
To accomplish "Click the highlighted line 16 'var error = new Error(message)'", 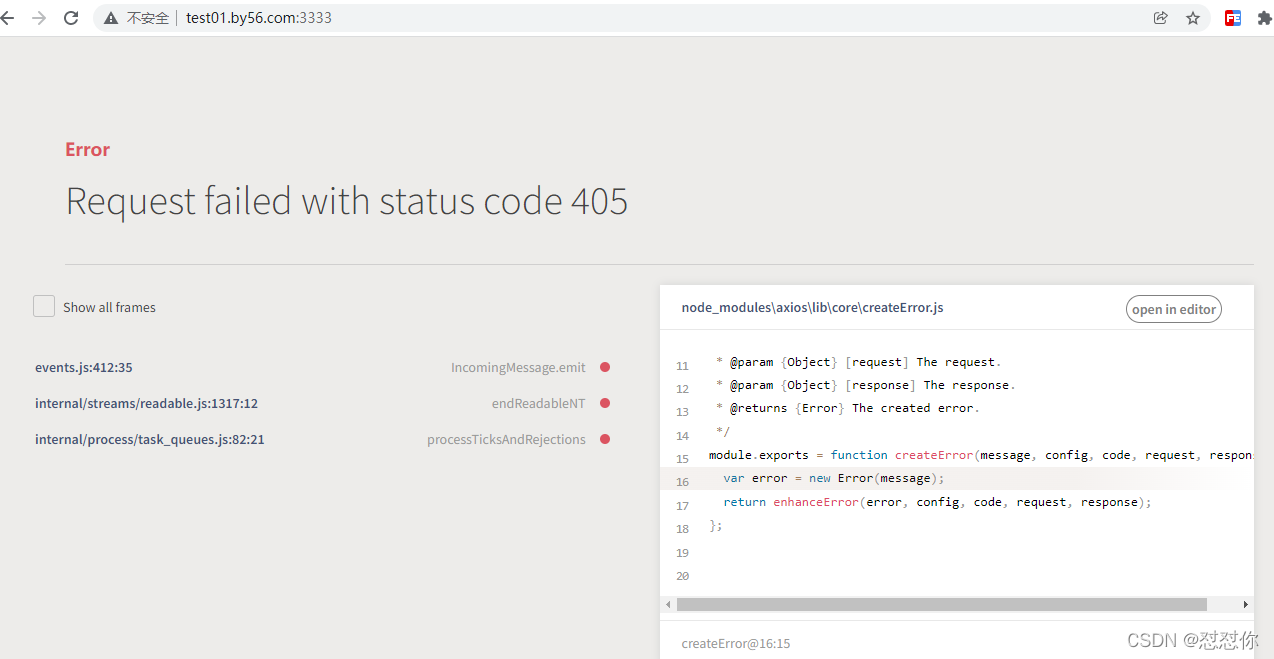I will pos(834,478).
